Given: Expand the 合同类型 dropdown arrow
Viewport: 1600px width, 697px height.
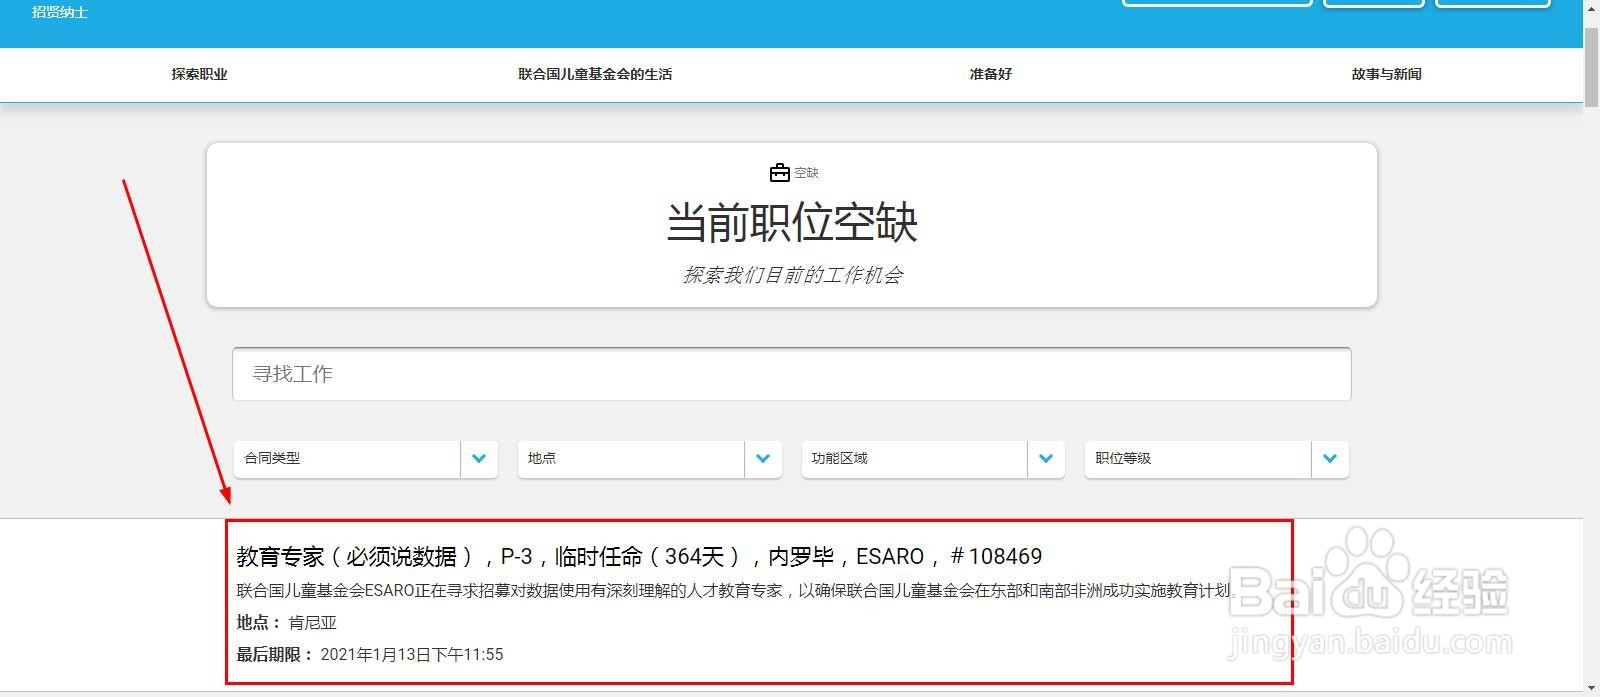Looking at the screenshot, I should click(x=479, y=459).
